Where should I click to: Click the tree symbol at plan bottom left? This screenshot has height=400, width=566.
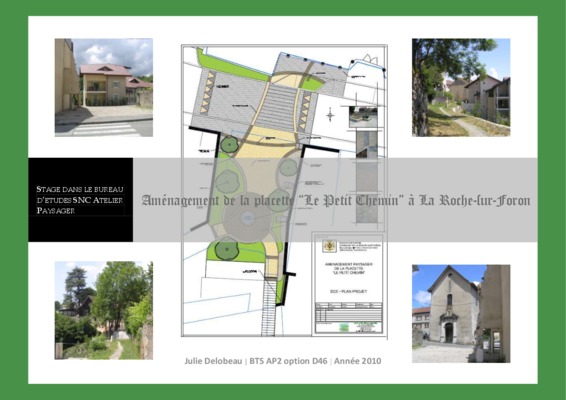coord(227,249)
